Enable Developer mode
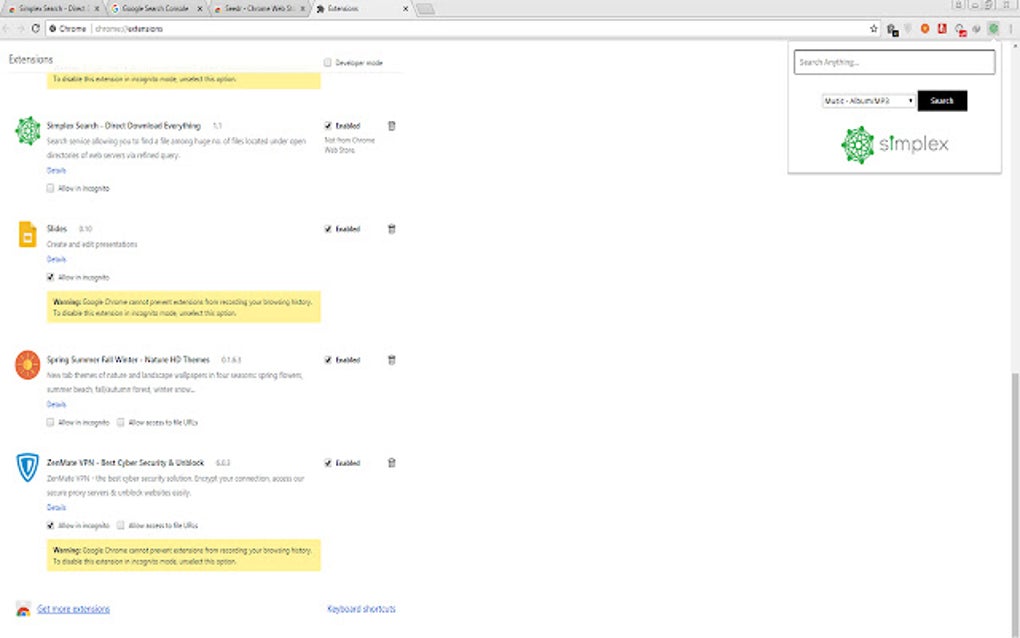The image size is (1020, 638). point(327,62)
